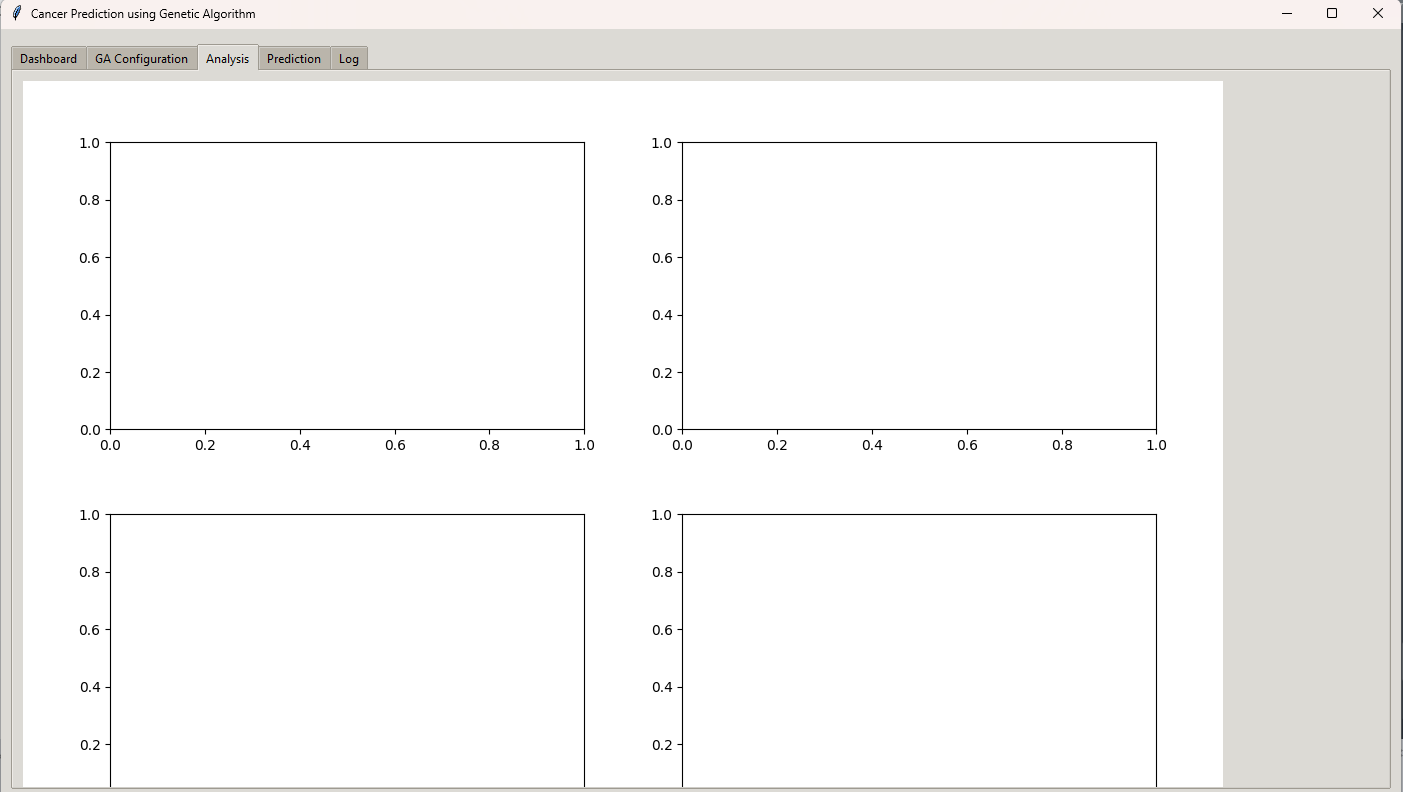Minimize the Cancer Prediction window
The height and width of the screenshot is (792, 1403).
1287,14
